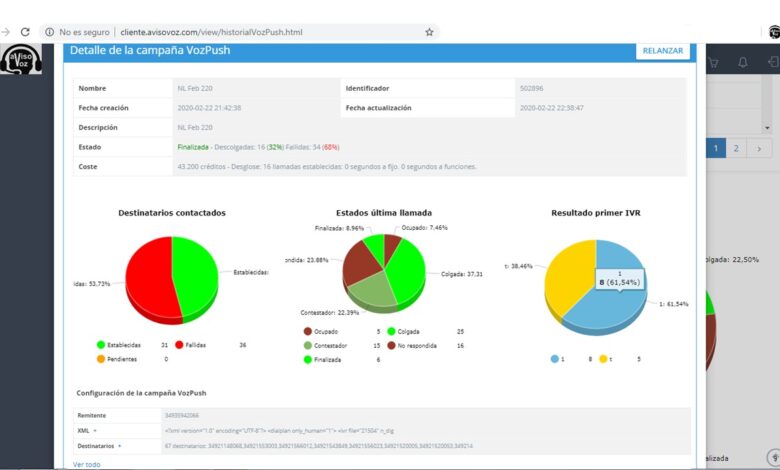The width and height of the screenshot is (780, 470).
Task: Open the 'Ver todo' link
Action: (87, 465)
